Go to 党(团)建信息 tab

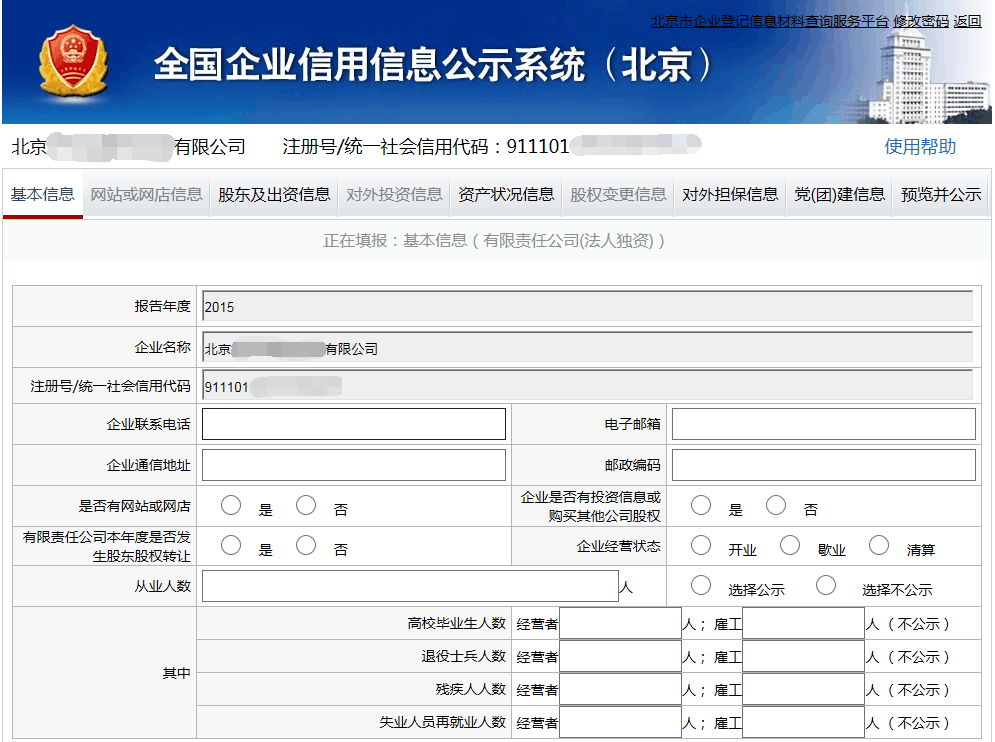pyautogui.click(x=839, y=195)
